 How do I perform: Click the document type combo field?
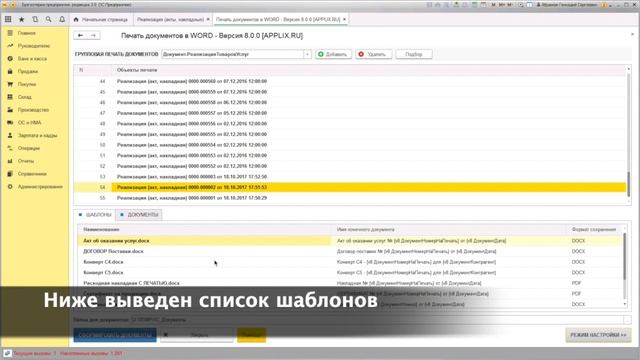(232, 54)
